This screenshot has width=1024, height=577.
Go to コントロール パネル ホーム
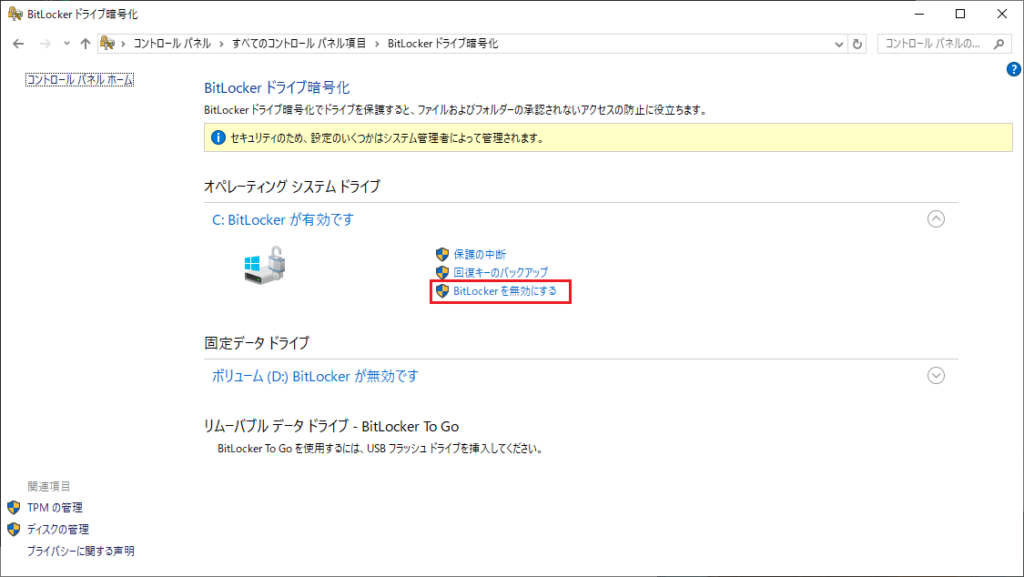pos(79,79)
